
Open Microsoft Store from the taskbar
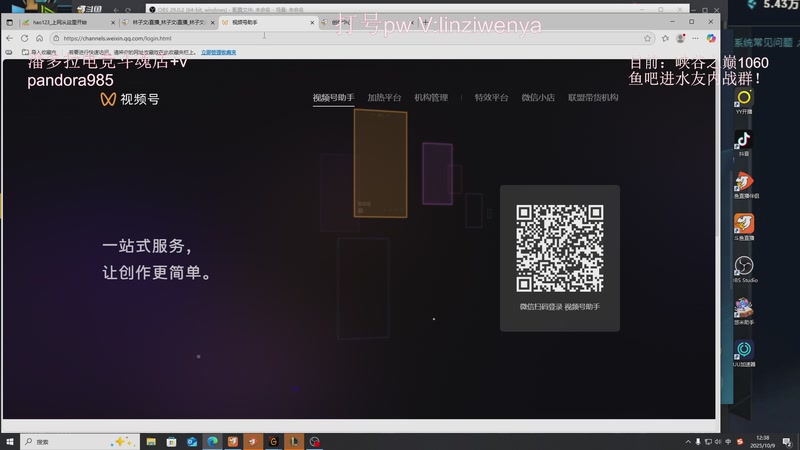point(171,441)
